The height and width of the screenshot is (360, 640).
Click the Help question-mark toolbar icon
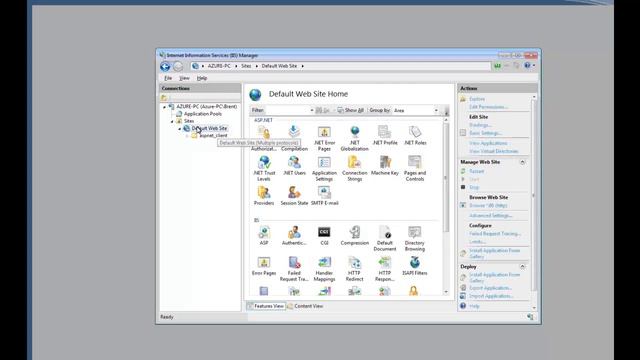[527, 66]
